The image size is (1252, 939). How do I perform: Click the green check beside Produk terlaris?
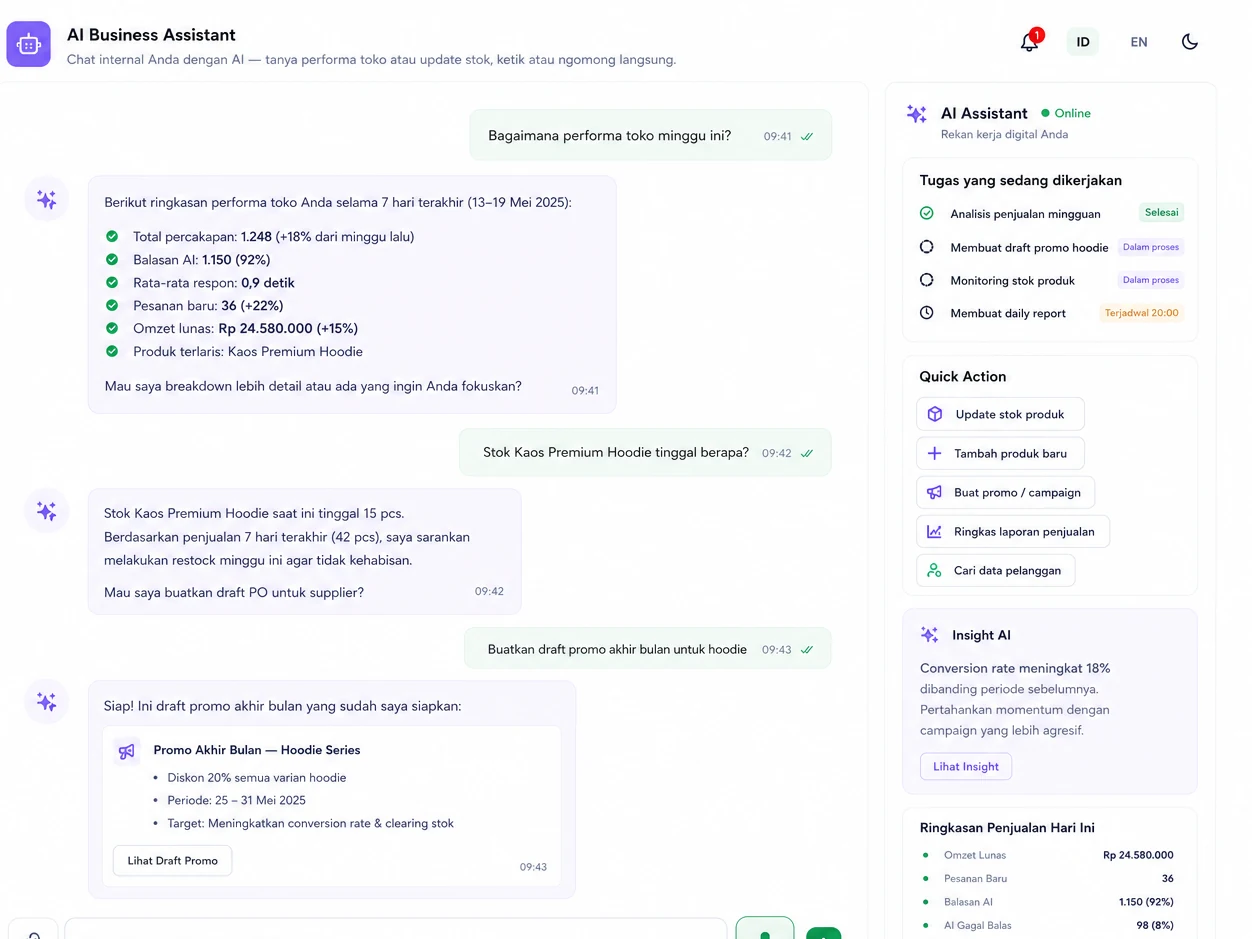[x=112, y=351]
